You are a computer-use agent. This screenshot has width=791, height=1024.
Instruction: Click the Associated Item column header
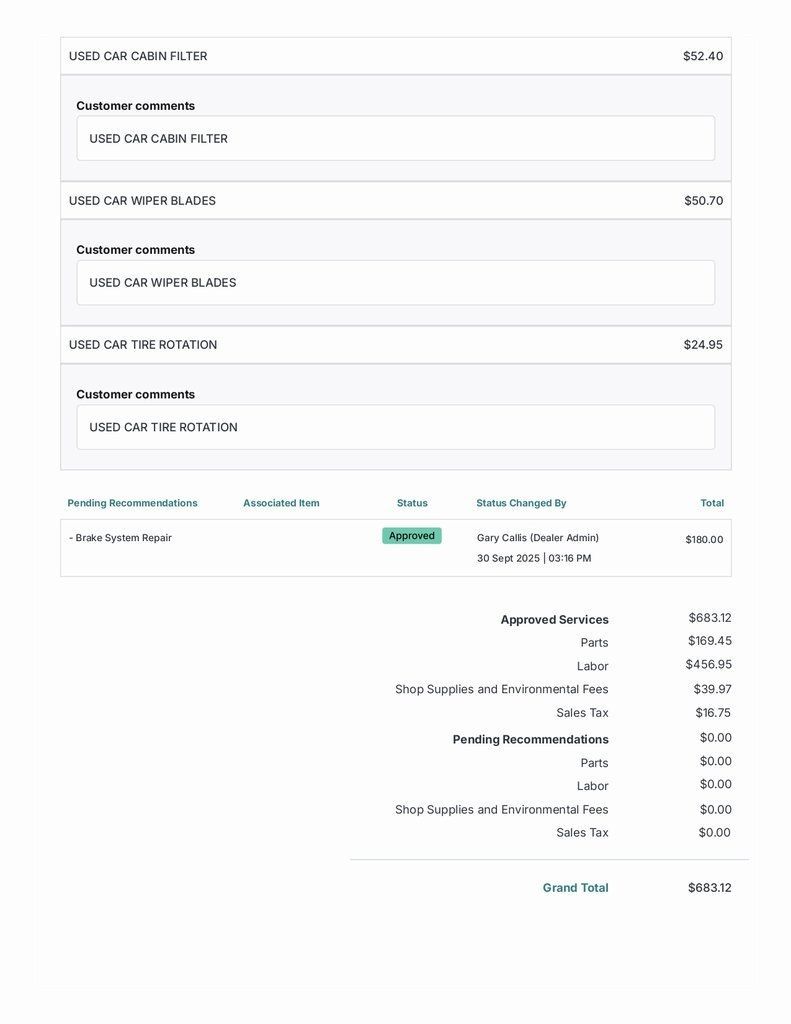point(281,503)
